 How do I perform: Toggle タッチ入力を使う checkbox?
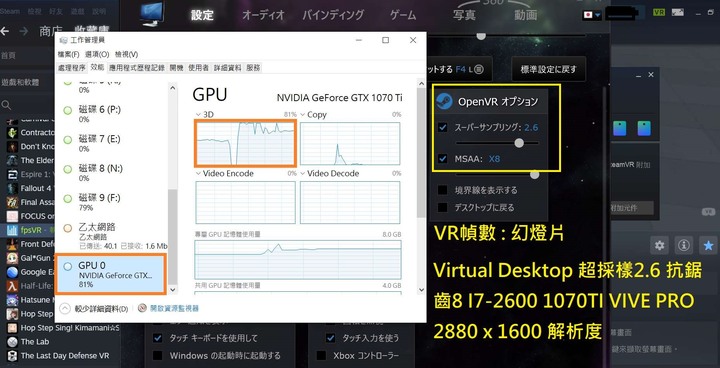coord(330,338)
